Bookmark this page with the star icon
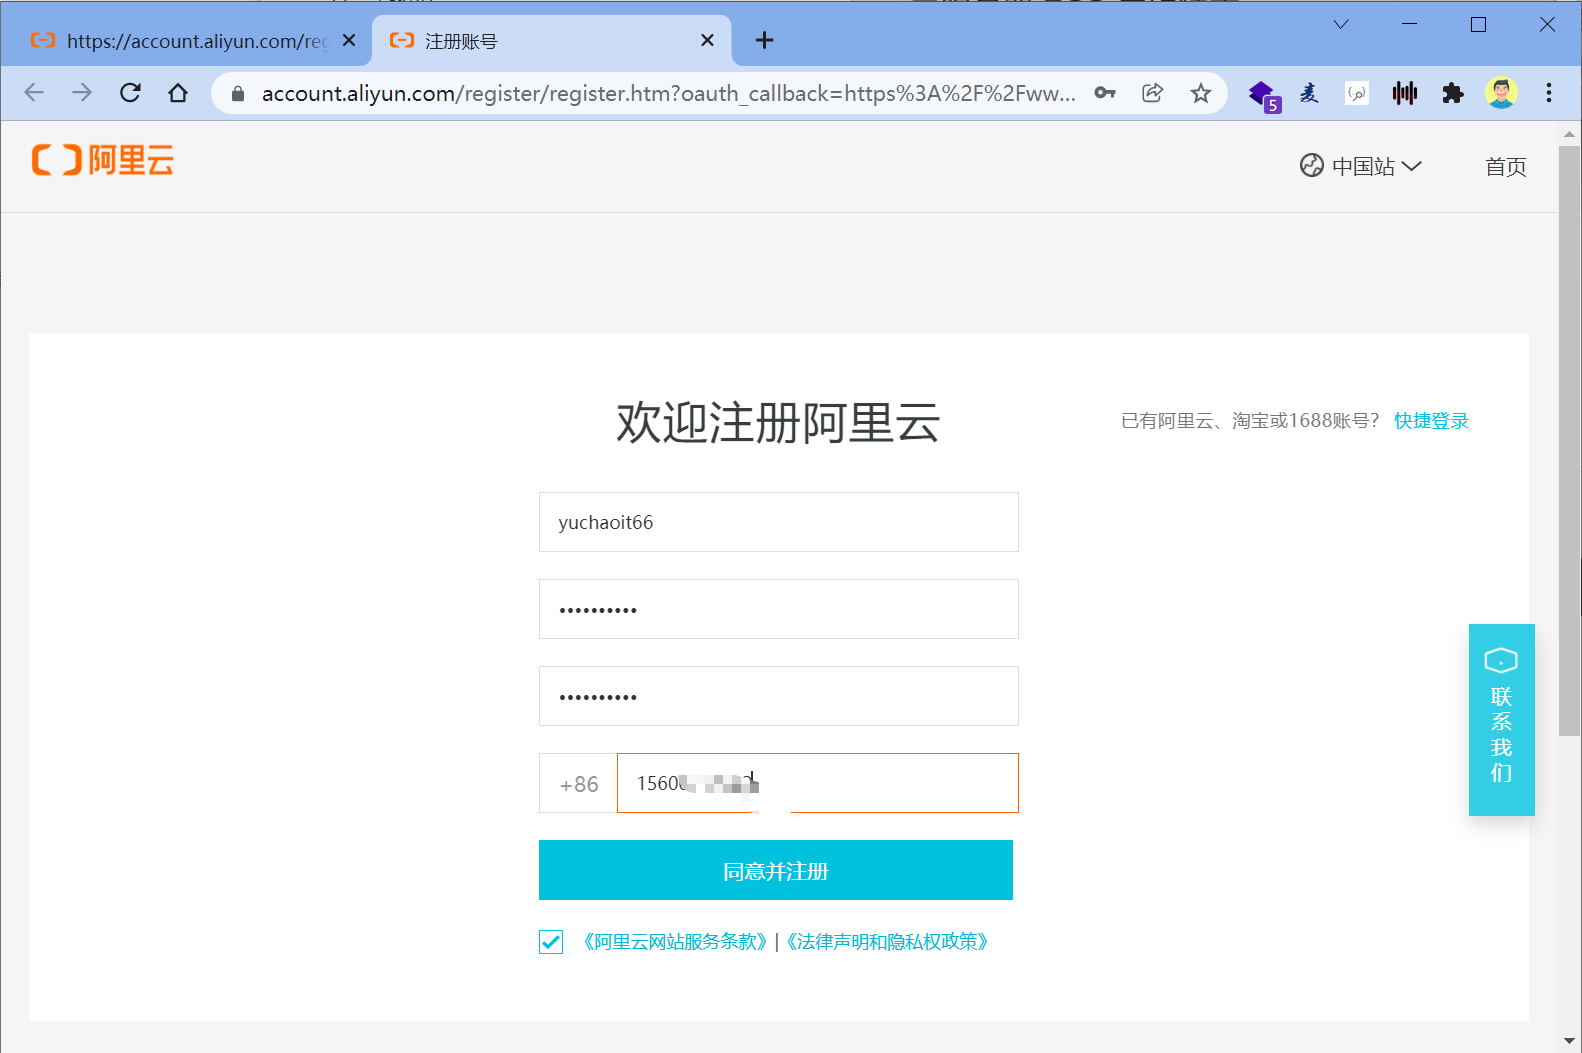This screenshot has width=1582, height=1053. 1200,93
